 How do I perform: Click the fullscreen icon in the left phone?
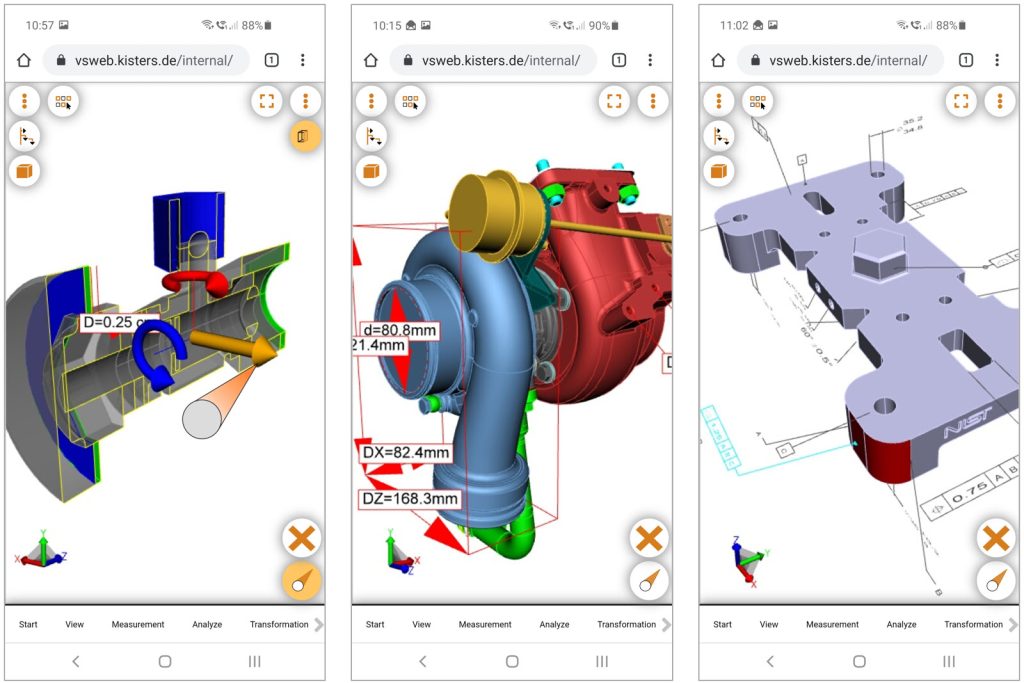pyautogui.click(x=266, y=101)
